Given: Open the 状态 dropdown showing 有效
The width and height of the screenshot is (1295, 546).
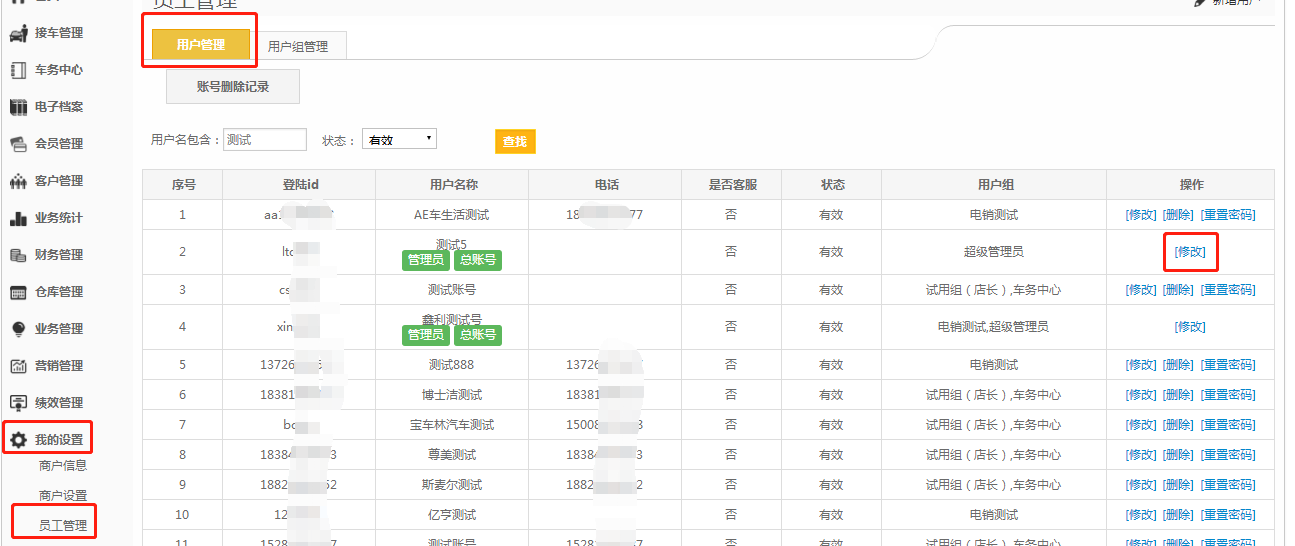Looking at the screenshot, I should (399, 140).
